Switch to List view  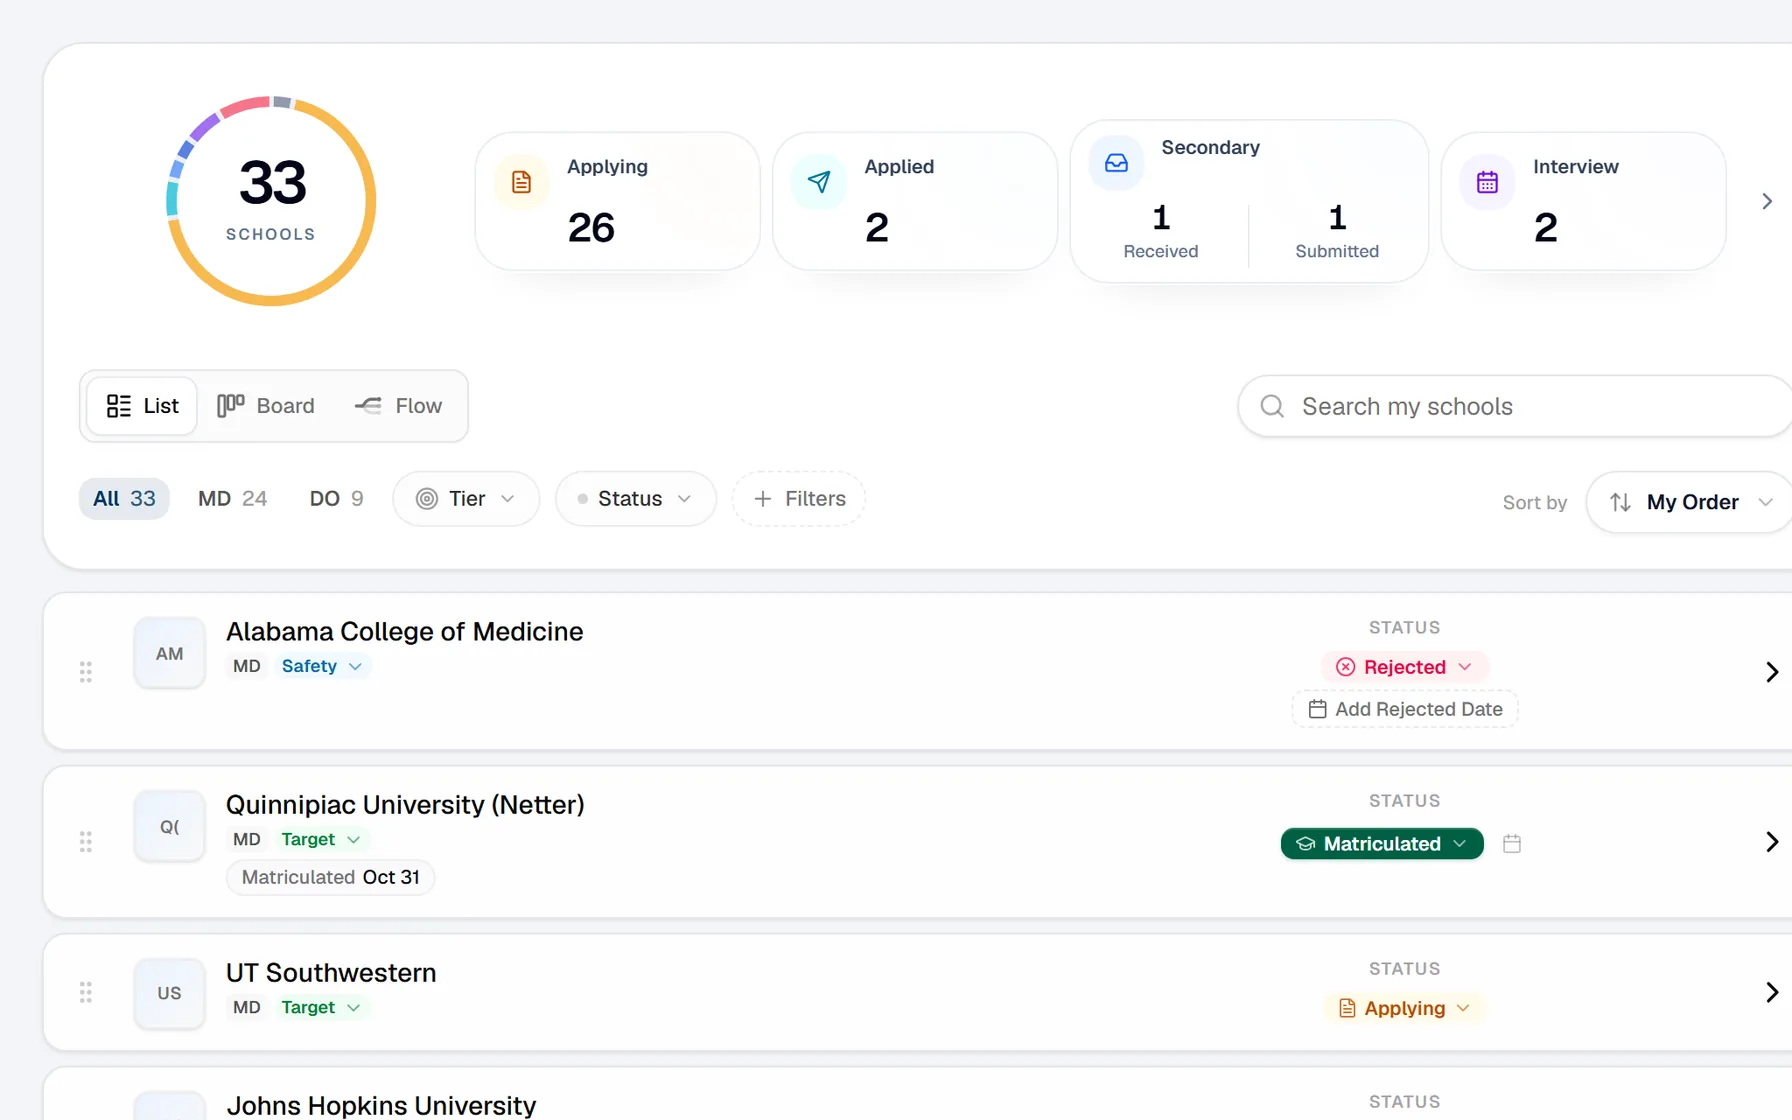142,406
